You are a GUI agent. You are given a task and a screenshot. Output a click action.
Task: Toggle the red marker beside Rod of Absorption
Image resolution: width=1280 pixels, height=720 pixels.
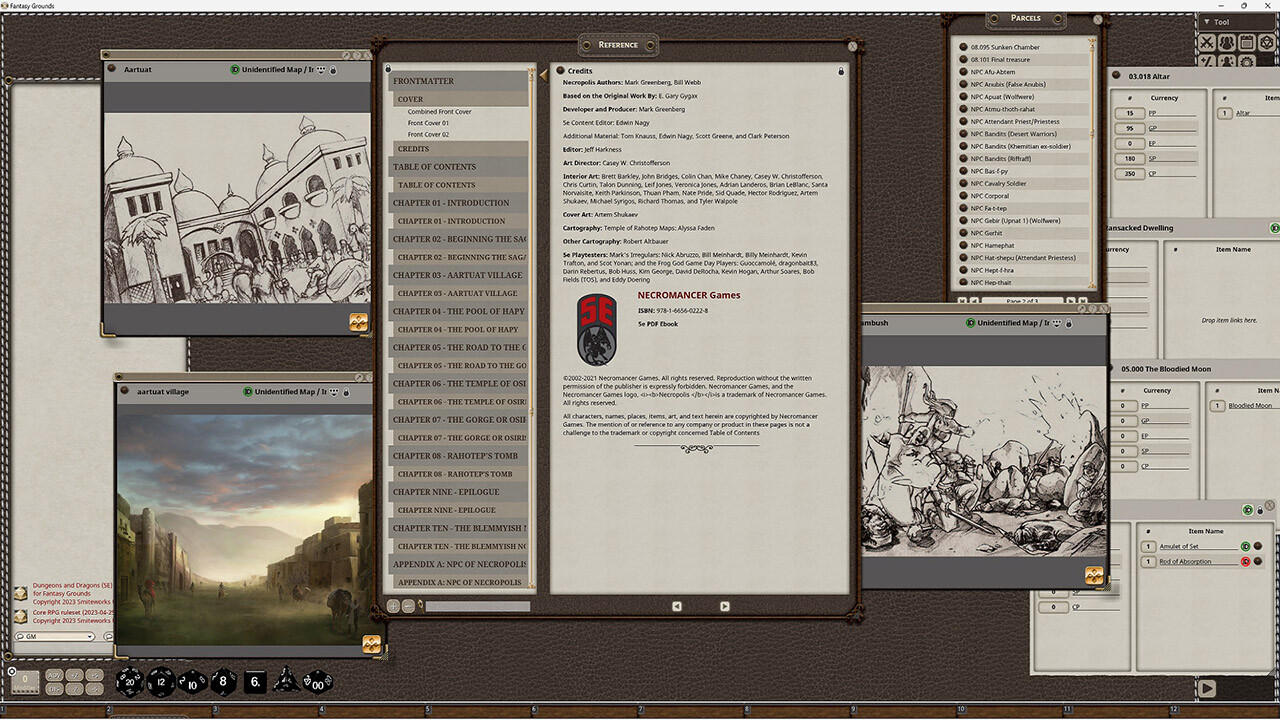tap(1245, 562)
